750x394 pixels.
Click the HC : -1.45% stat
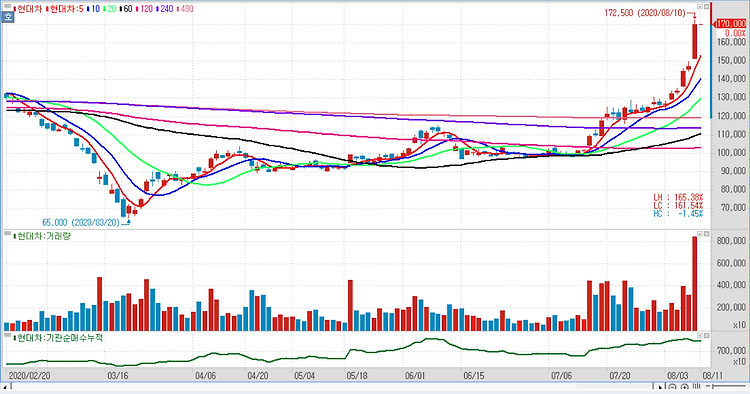678,214
